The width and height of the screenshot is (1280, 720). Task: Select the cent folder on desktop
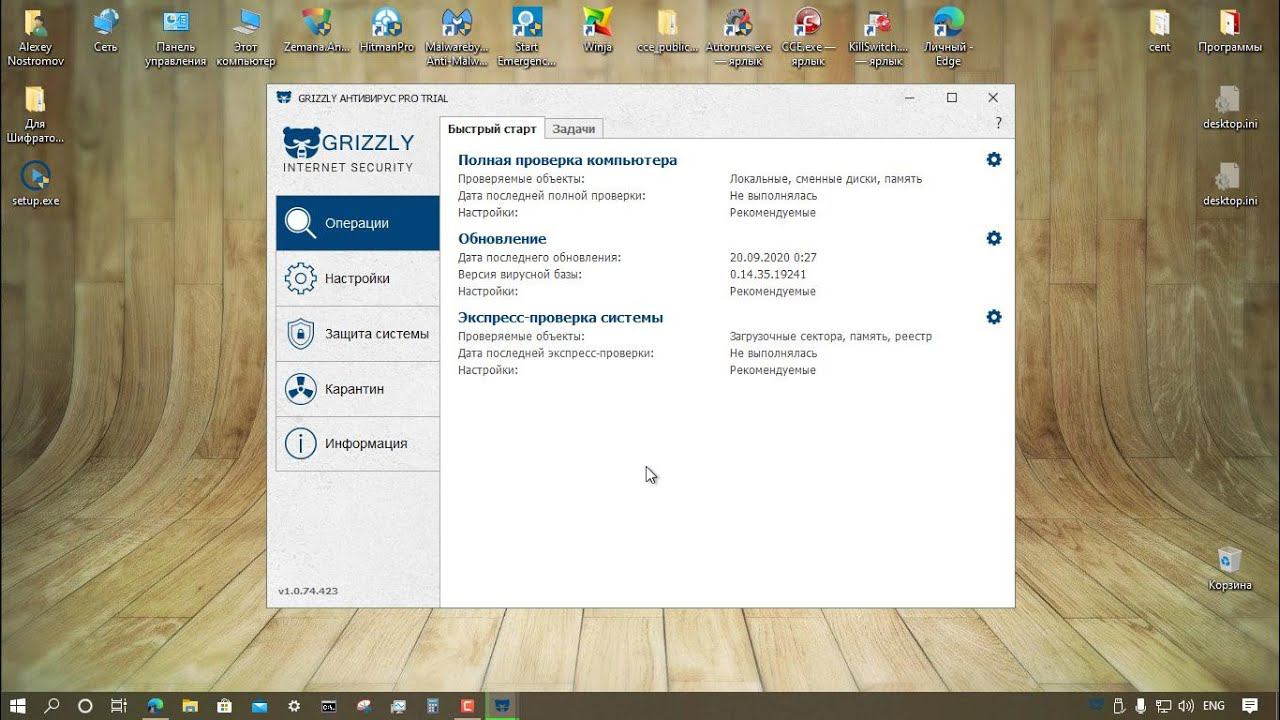pos(1159,31)
